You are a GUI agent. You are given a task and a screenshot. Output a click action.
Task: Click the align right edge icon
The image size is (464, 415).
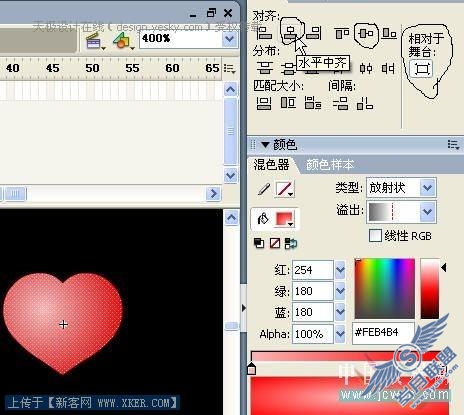point(313,33)
